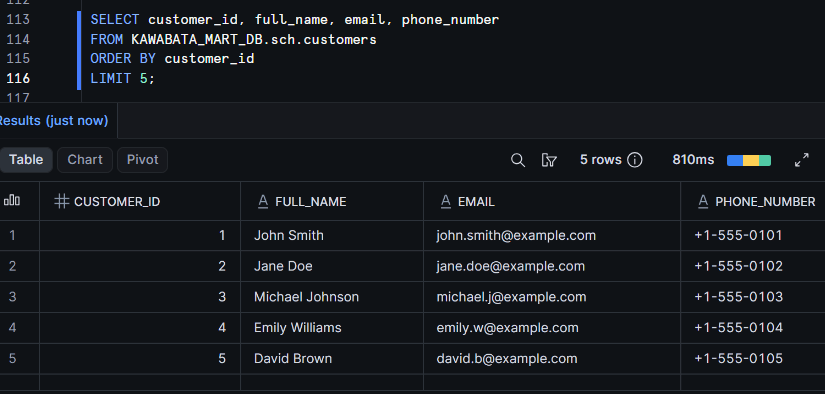
Task: Open the Results (just now) tab
Action: point(53,121)
